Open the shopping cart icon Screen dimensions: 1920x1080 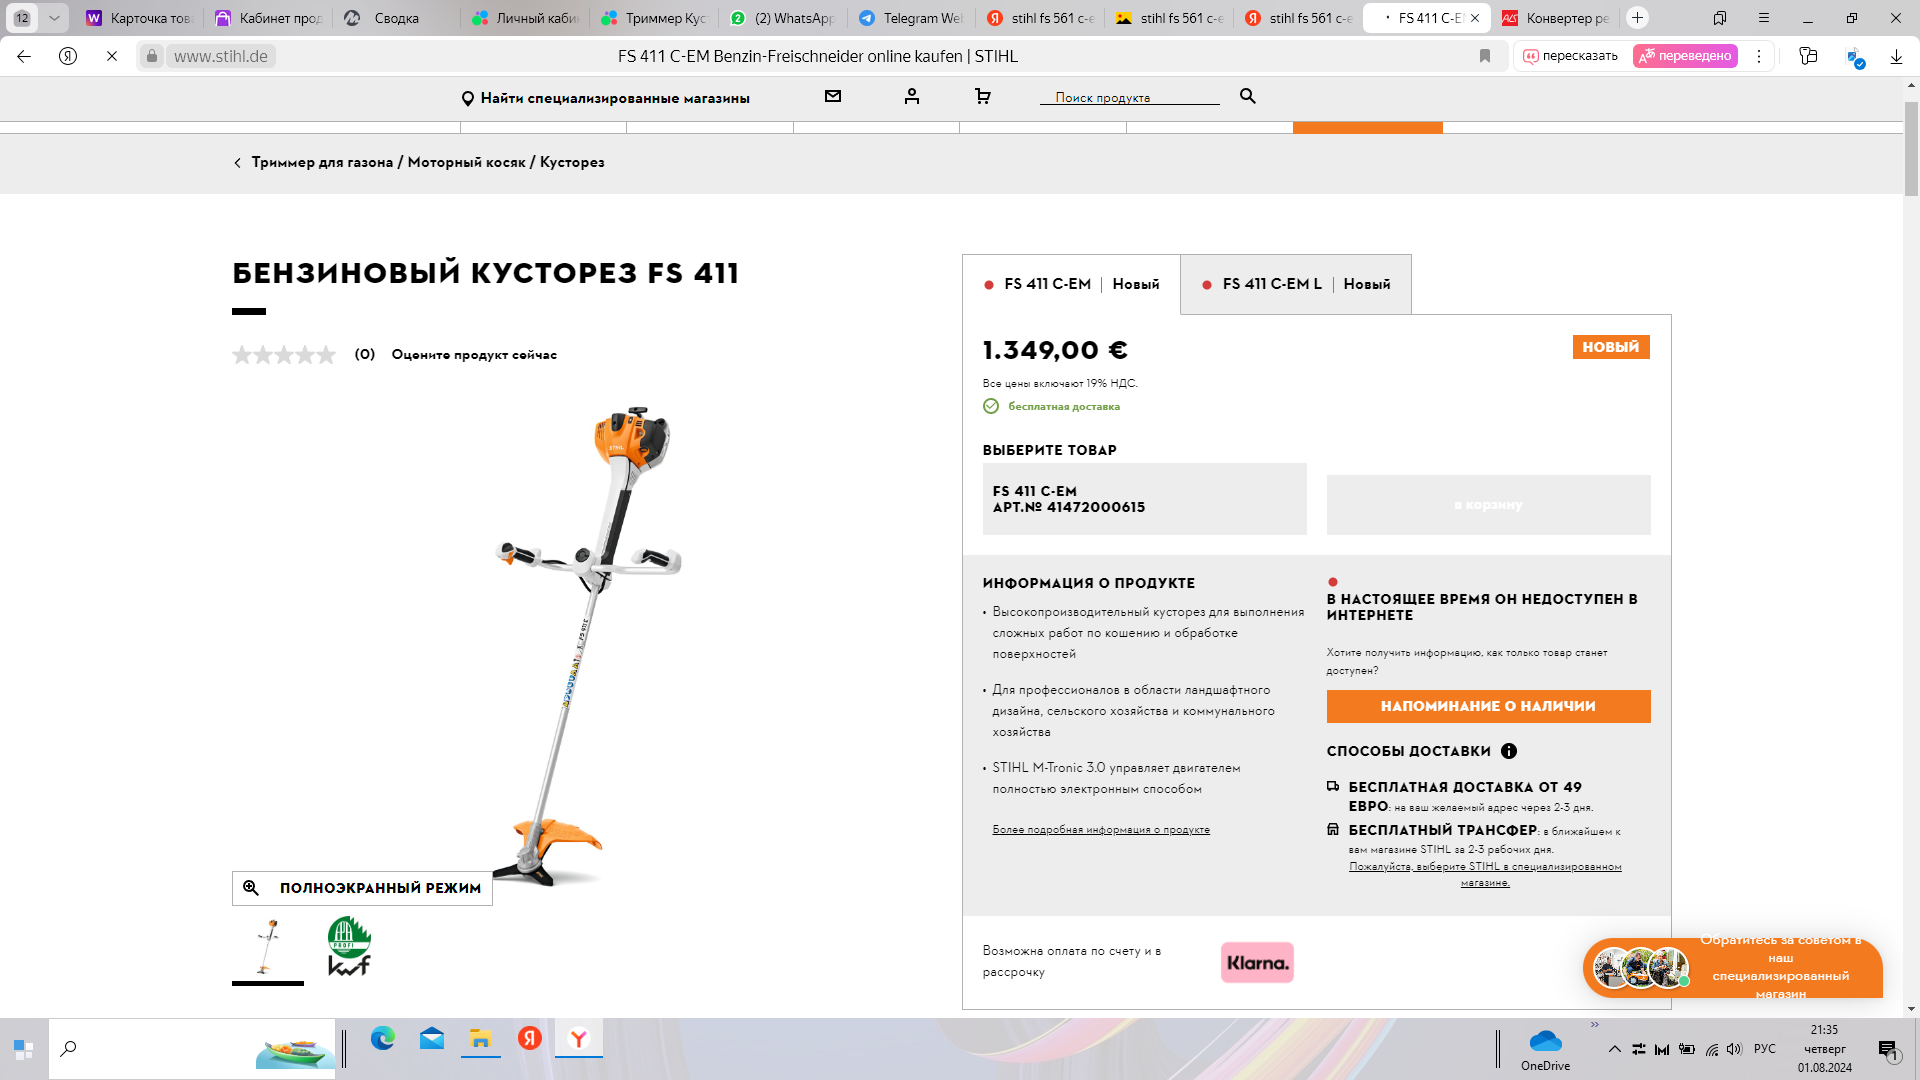pos(982,97)
